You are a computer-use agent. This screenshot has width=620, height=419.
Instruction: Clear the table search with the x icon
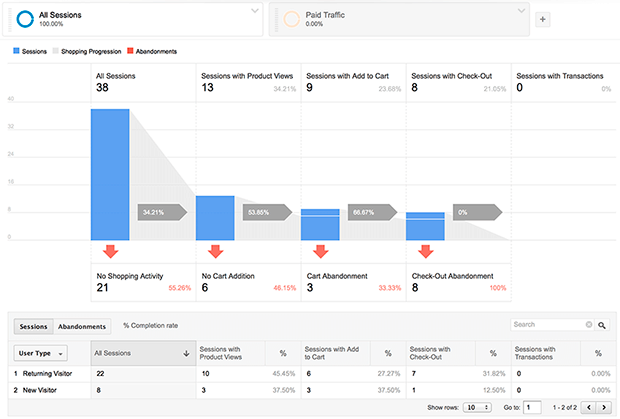[x=589, y=325]
